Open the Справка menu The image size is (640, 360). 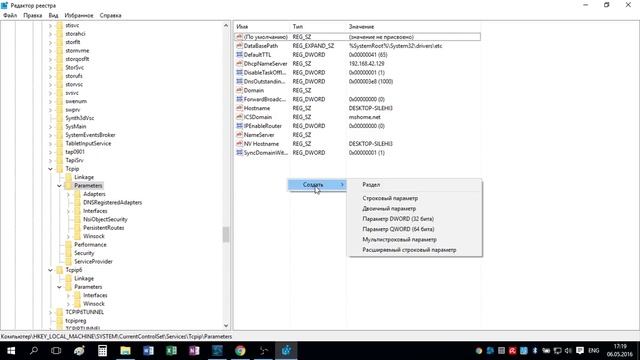(110, 15)
